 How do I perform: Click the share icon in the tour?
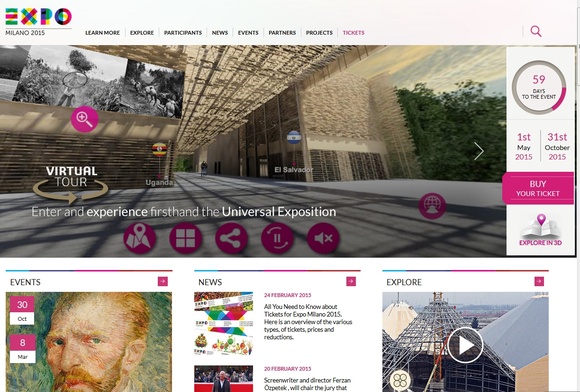click(231, 238)
